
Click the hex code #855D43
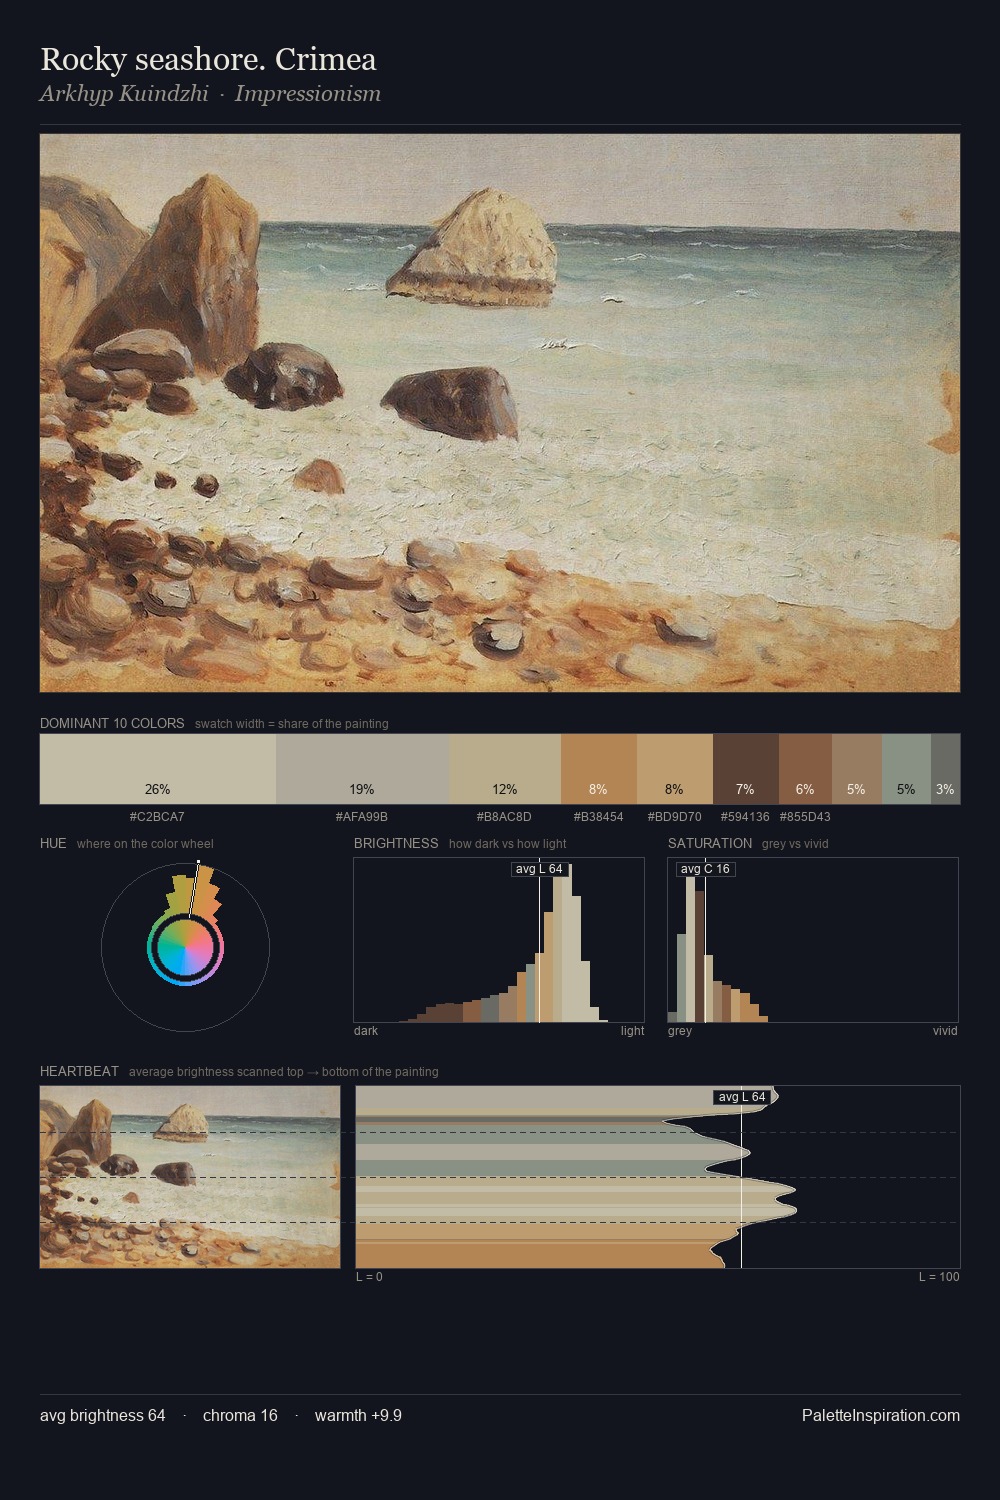[805, 817]
